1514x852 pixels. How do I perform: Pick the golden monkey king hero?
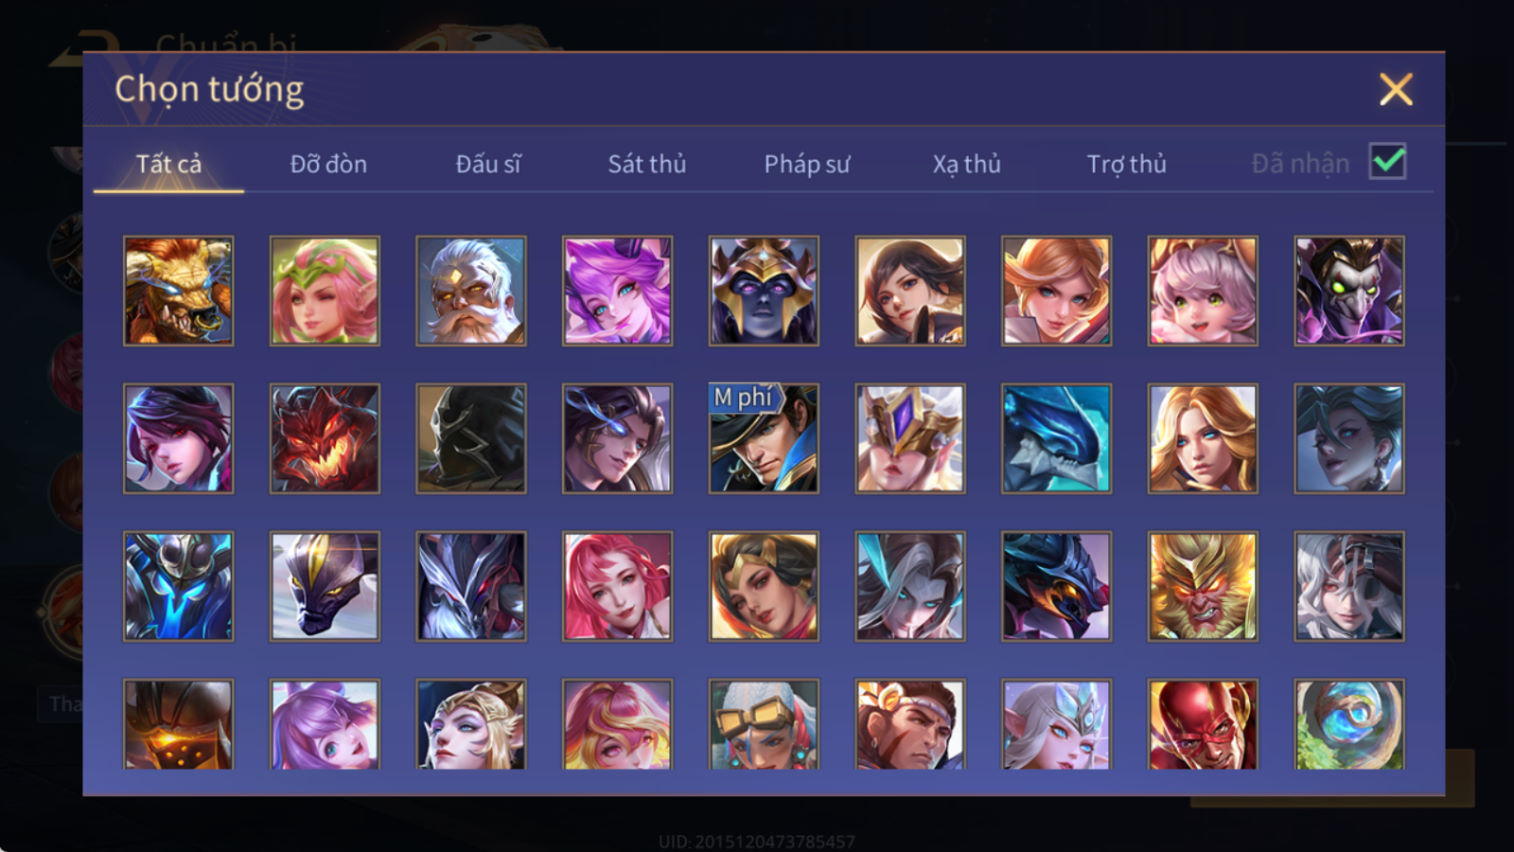pyautogui.click(x=1203, y=586)
